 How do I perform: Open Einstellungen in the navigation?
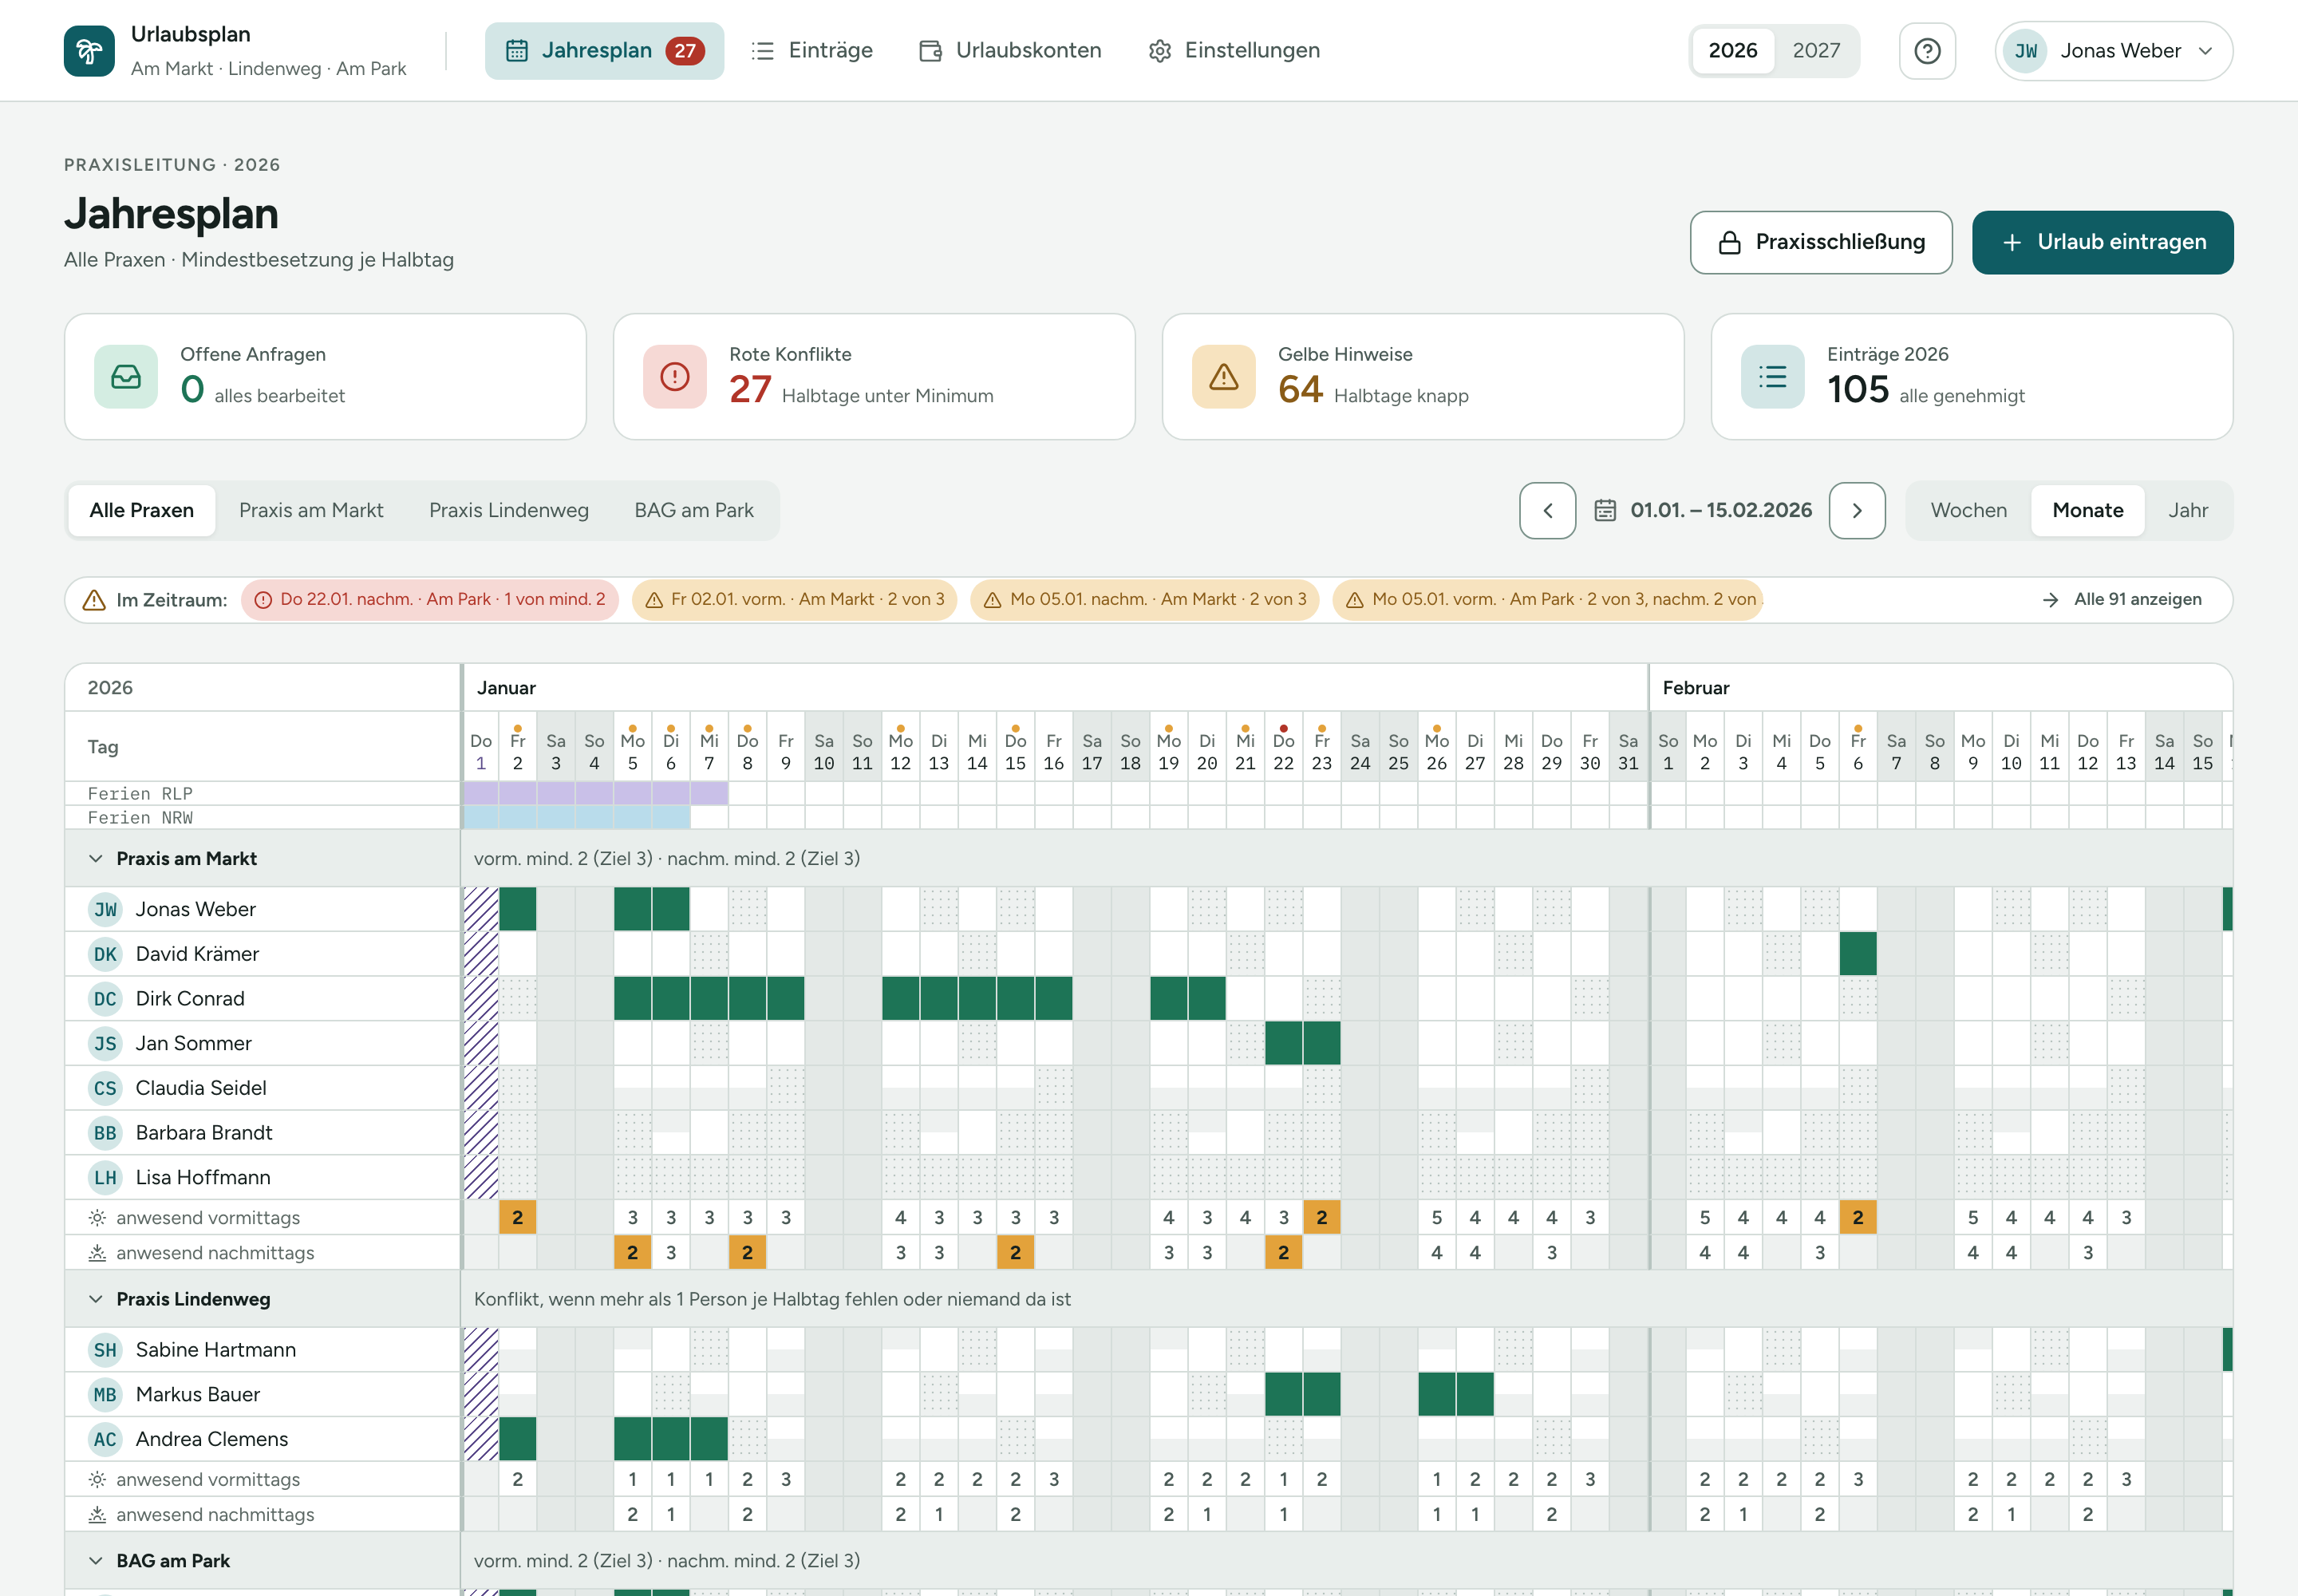pos(1234,51)
